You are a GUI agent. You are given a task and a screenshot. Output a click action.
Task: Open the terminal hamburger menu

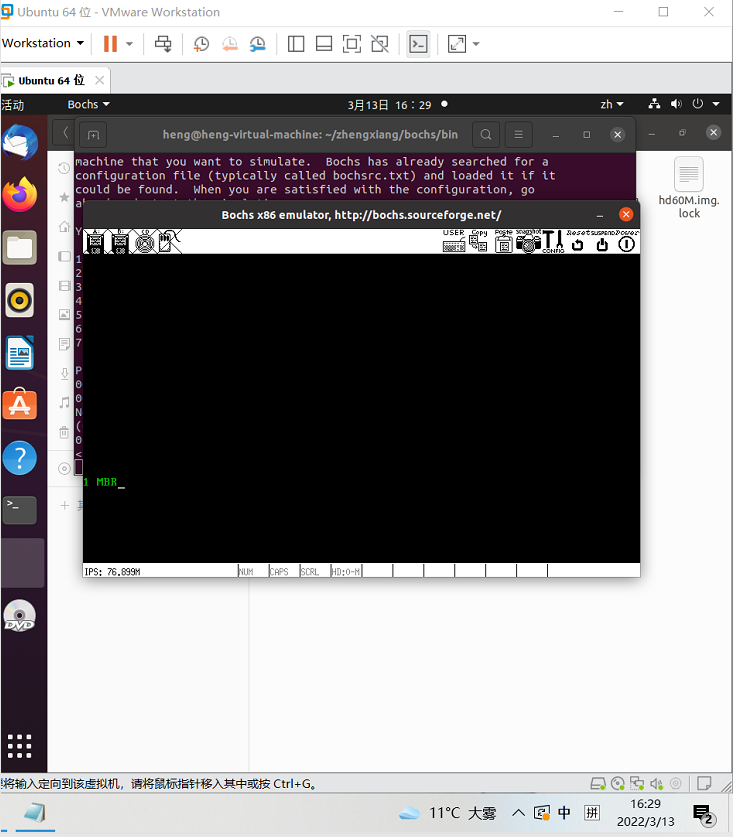[x=518, y=135]
